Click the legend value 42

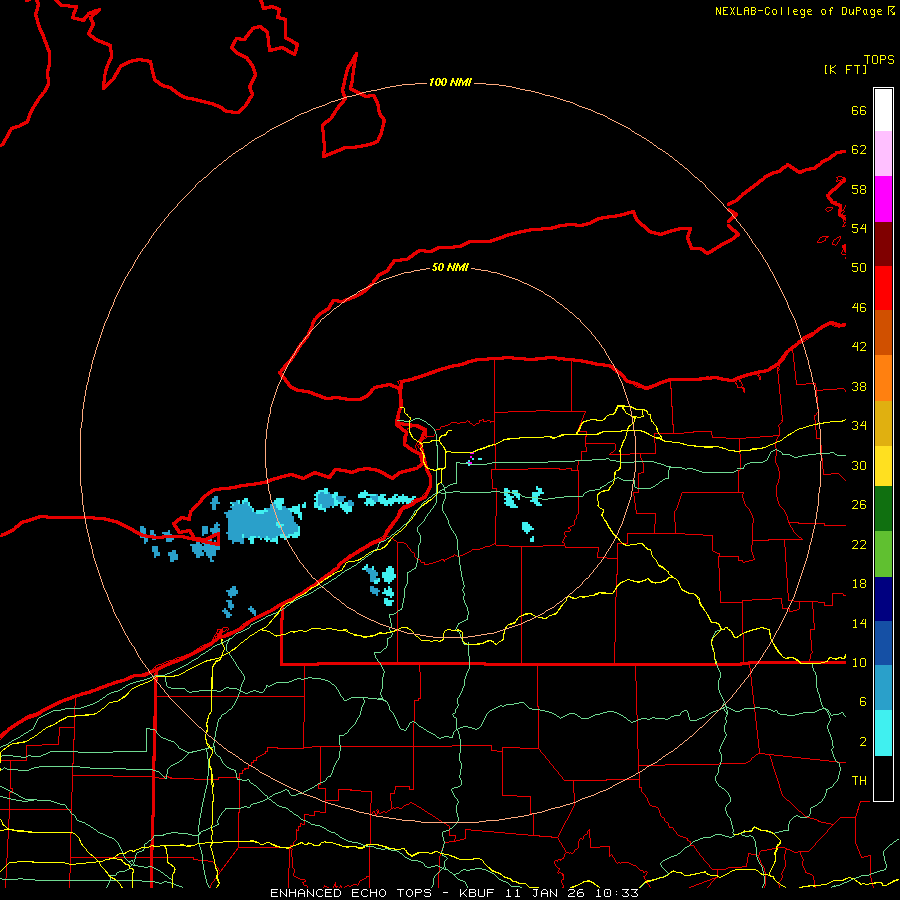(x=859, y=347)
